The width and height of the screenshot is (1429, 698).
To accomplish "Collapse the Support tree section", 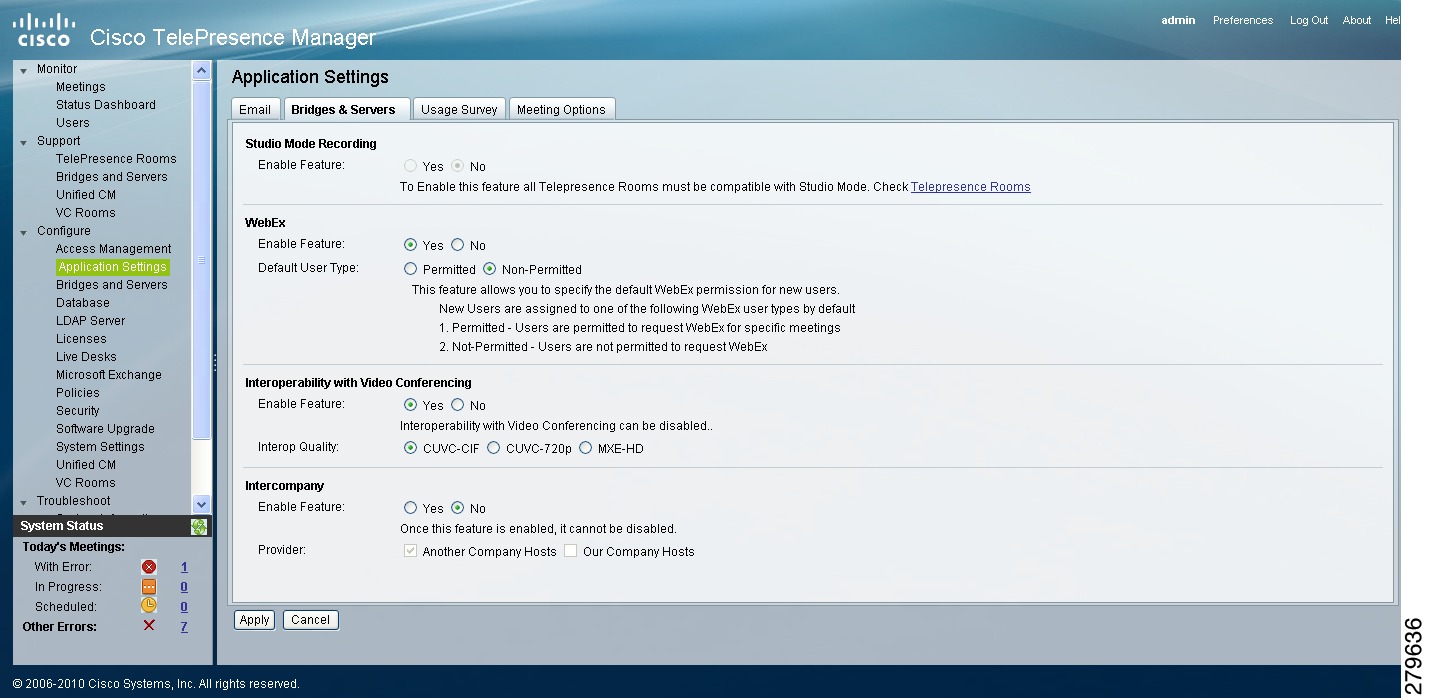I will (24, 142).
